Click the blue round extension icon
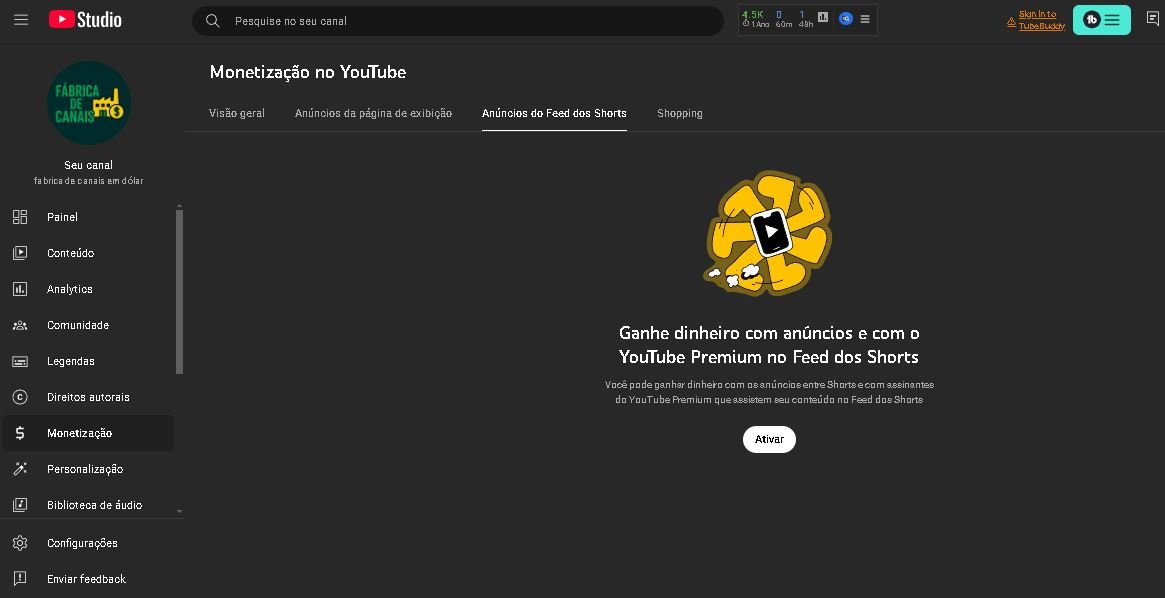1165x598 pixels. coord(846,19)
